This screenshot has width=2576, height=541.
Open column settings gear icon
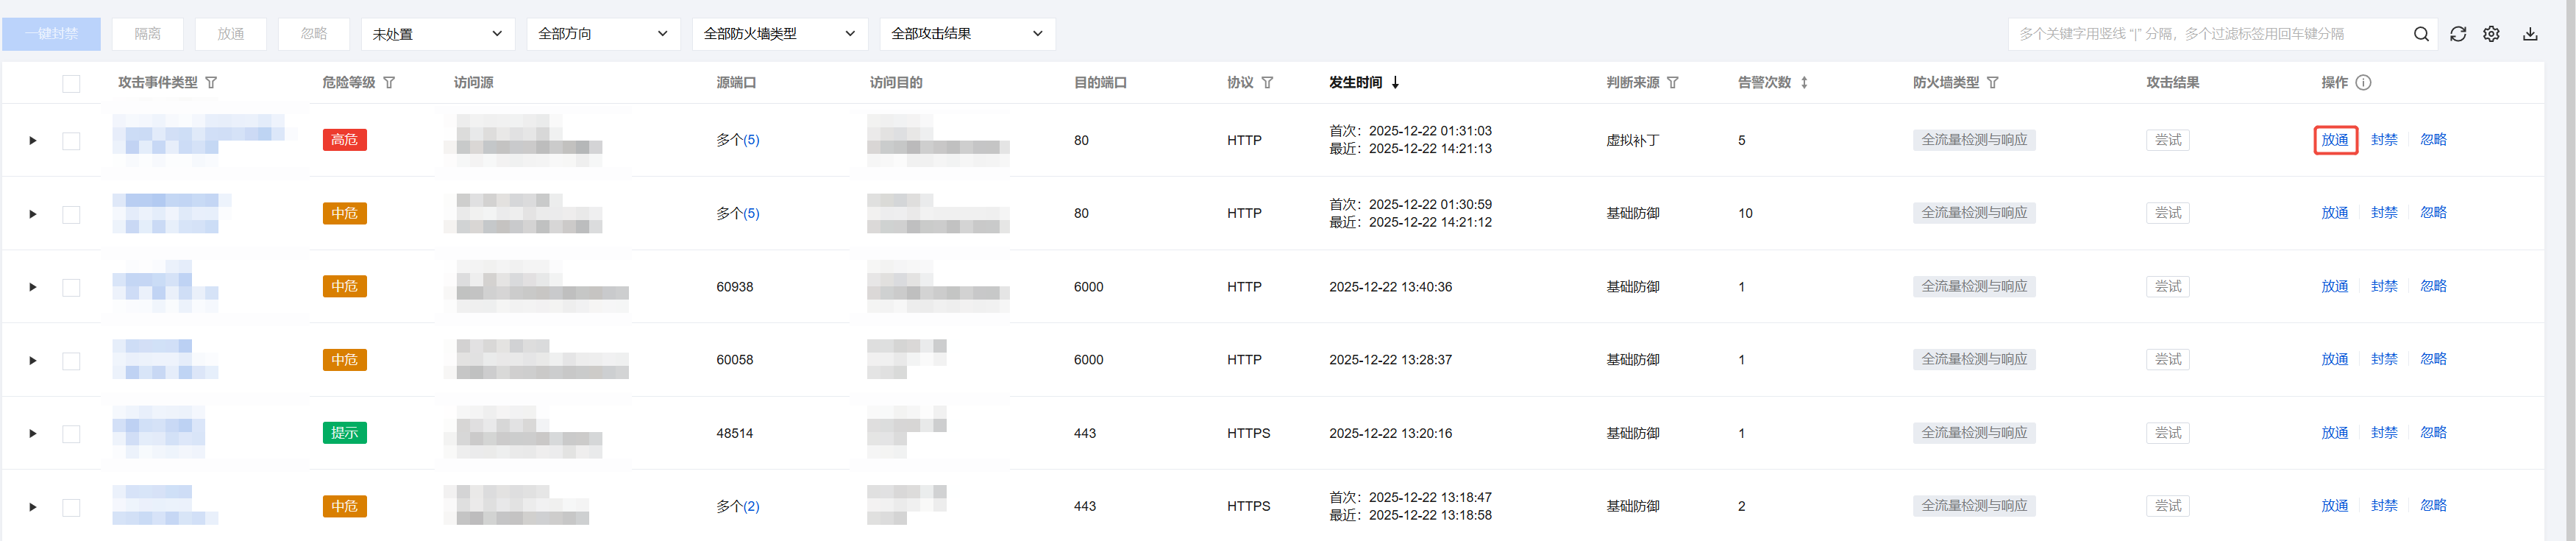pyautogui.click(x=2491, y=34)
